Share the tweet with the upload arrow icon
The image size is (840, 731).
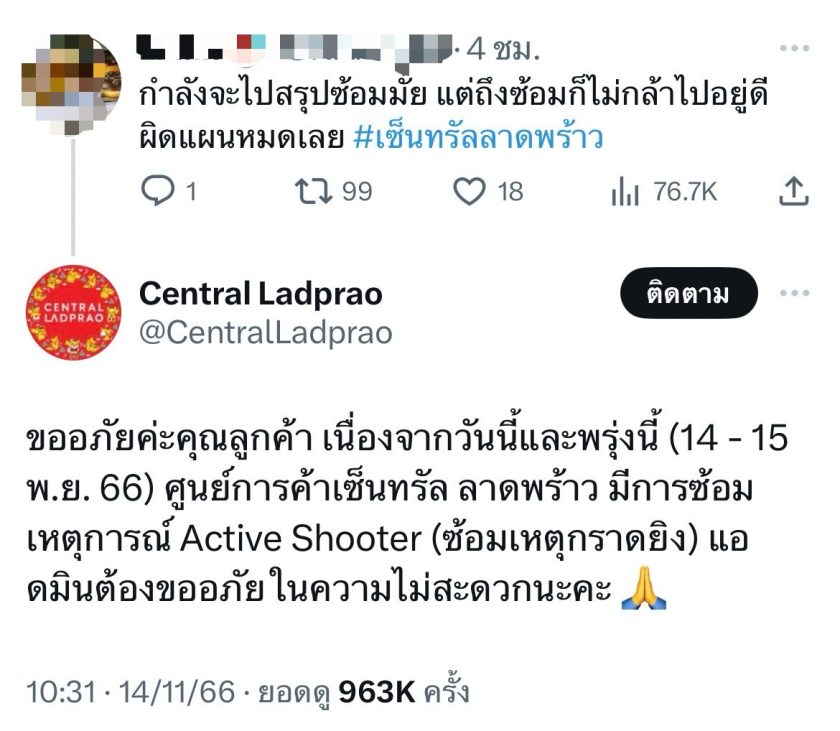793,191
